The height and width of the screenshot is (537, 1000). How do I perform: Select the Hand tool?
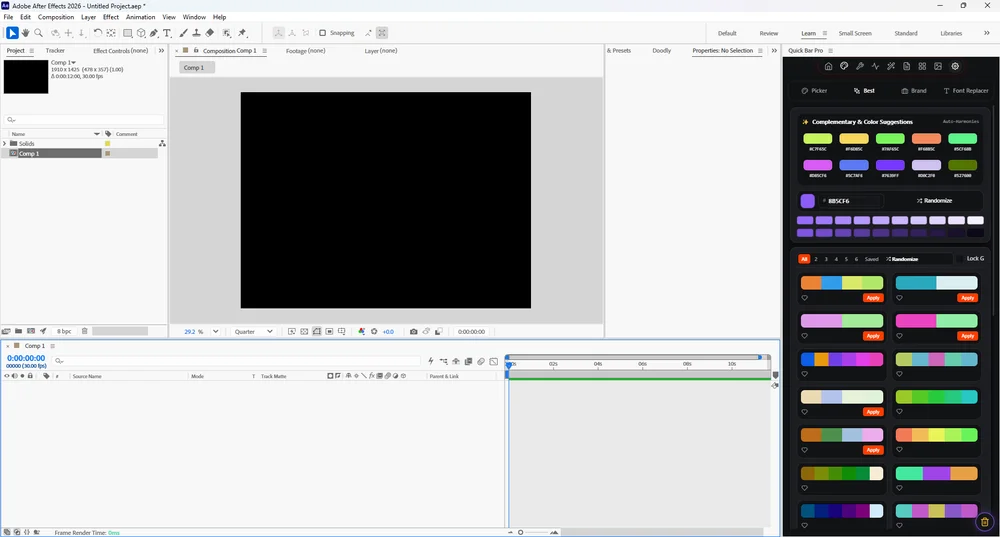(26, 33)
